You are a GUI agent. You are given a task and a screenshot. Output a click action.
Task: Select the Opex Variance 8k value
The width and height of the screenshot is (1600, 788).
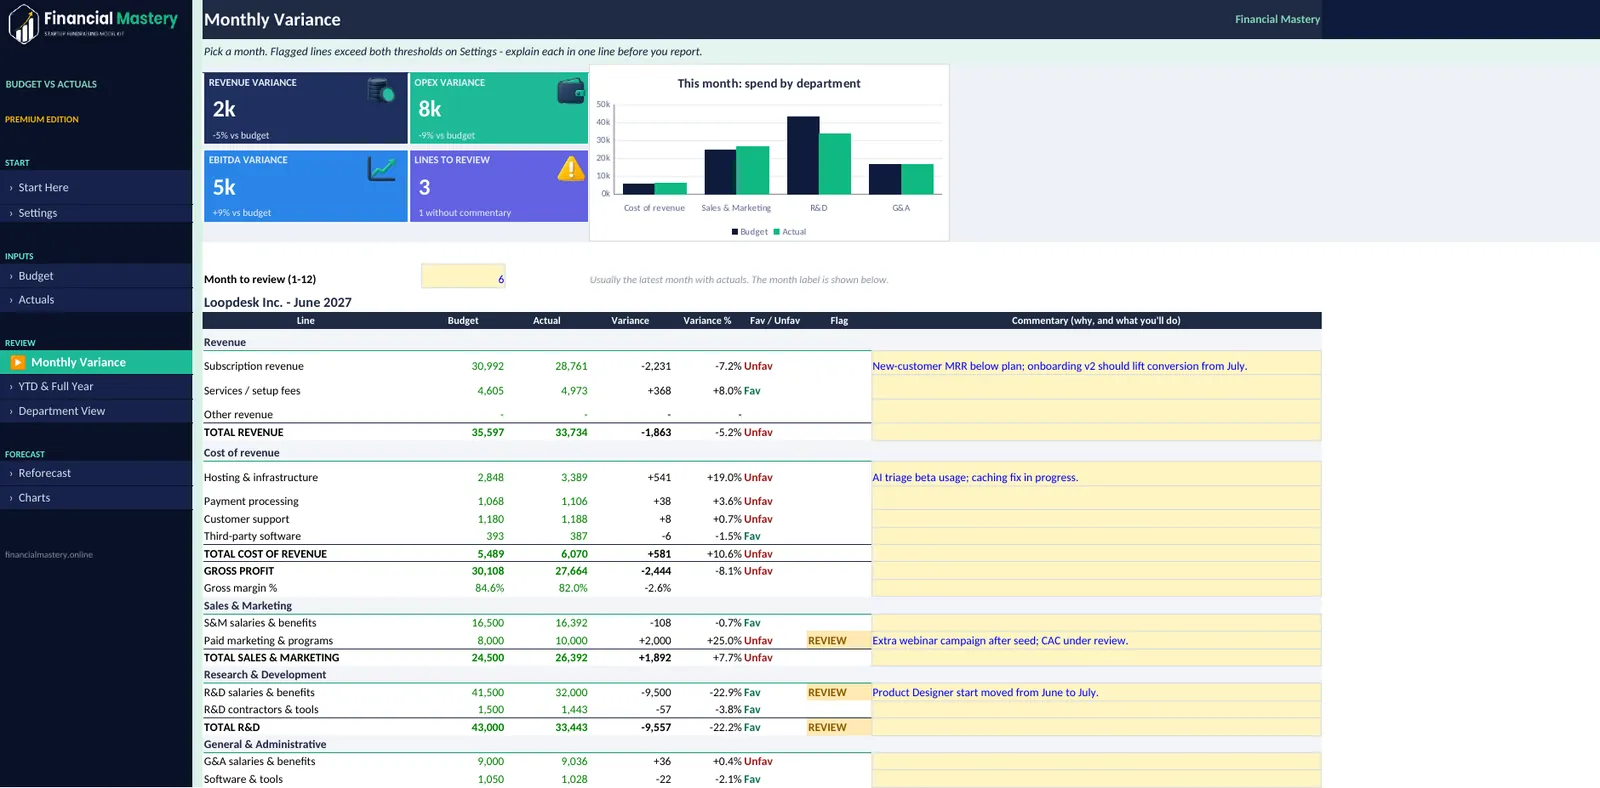[430, 109]
